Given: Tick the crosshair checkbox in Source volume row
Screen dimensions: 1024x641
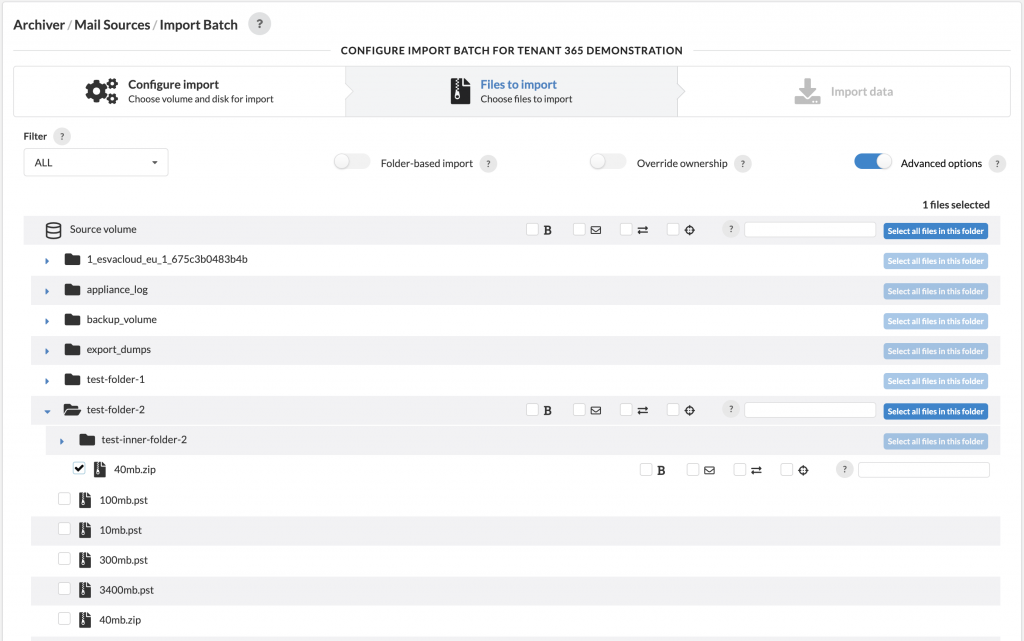Looking at the screenshot, I should click(x=673, y=229).
